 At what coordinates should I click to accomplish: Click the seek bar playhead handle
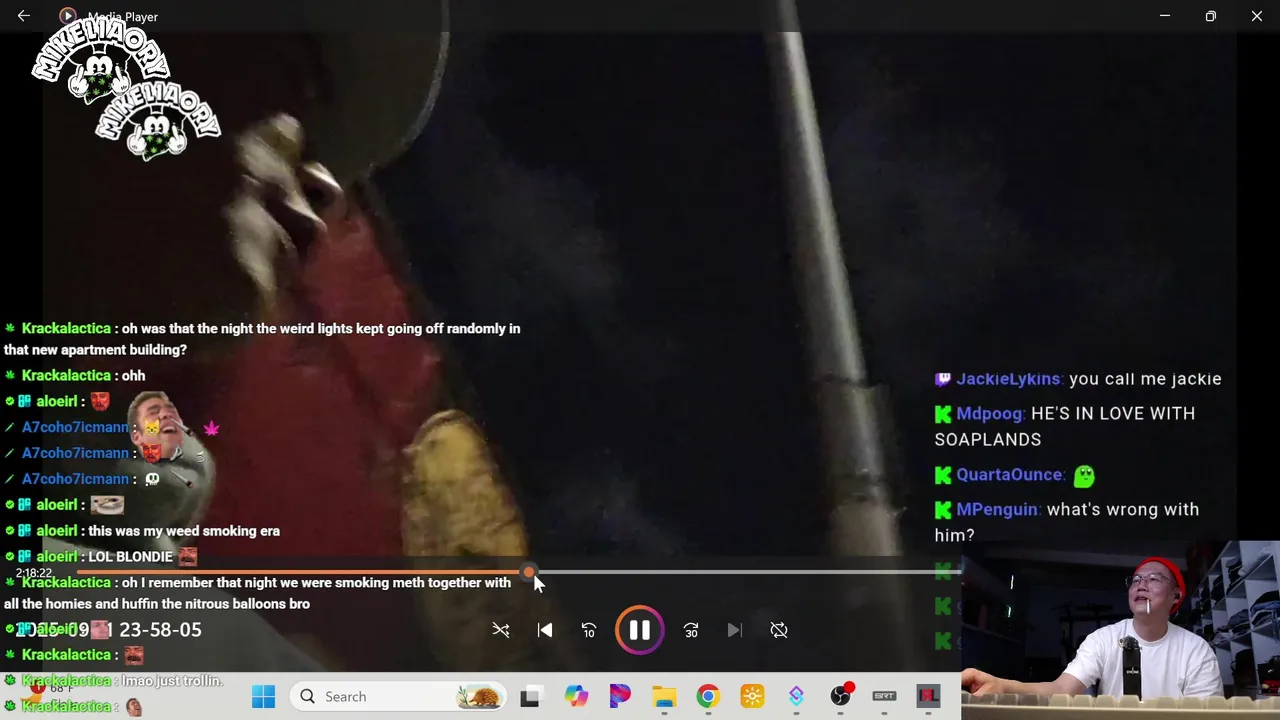point(528,572)
